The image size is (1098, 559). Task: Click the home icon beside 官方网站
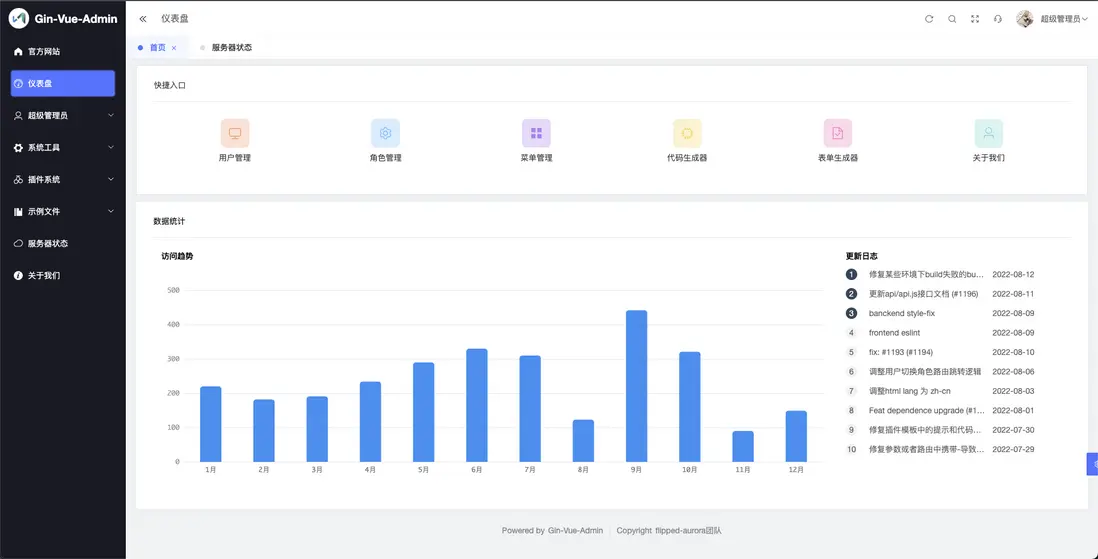click(x=18, y=52)
